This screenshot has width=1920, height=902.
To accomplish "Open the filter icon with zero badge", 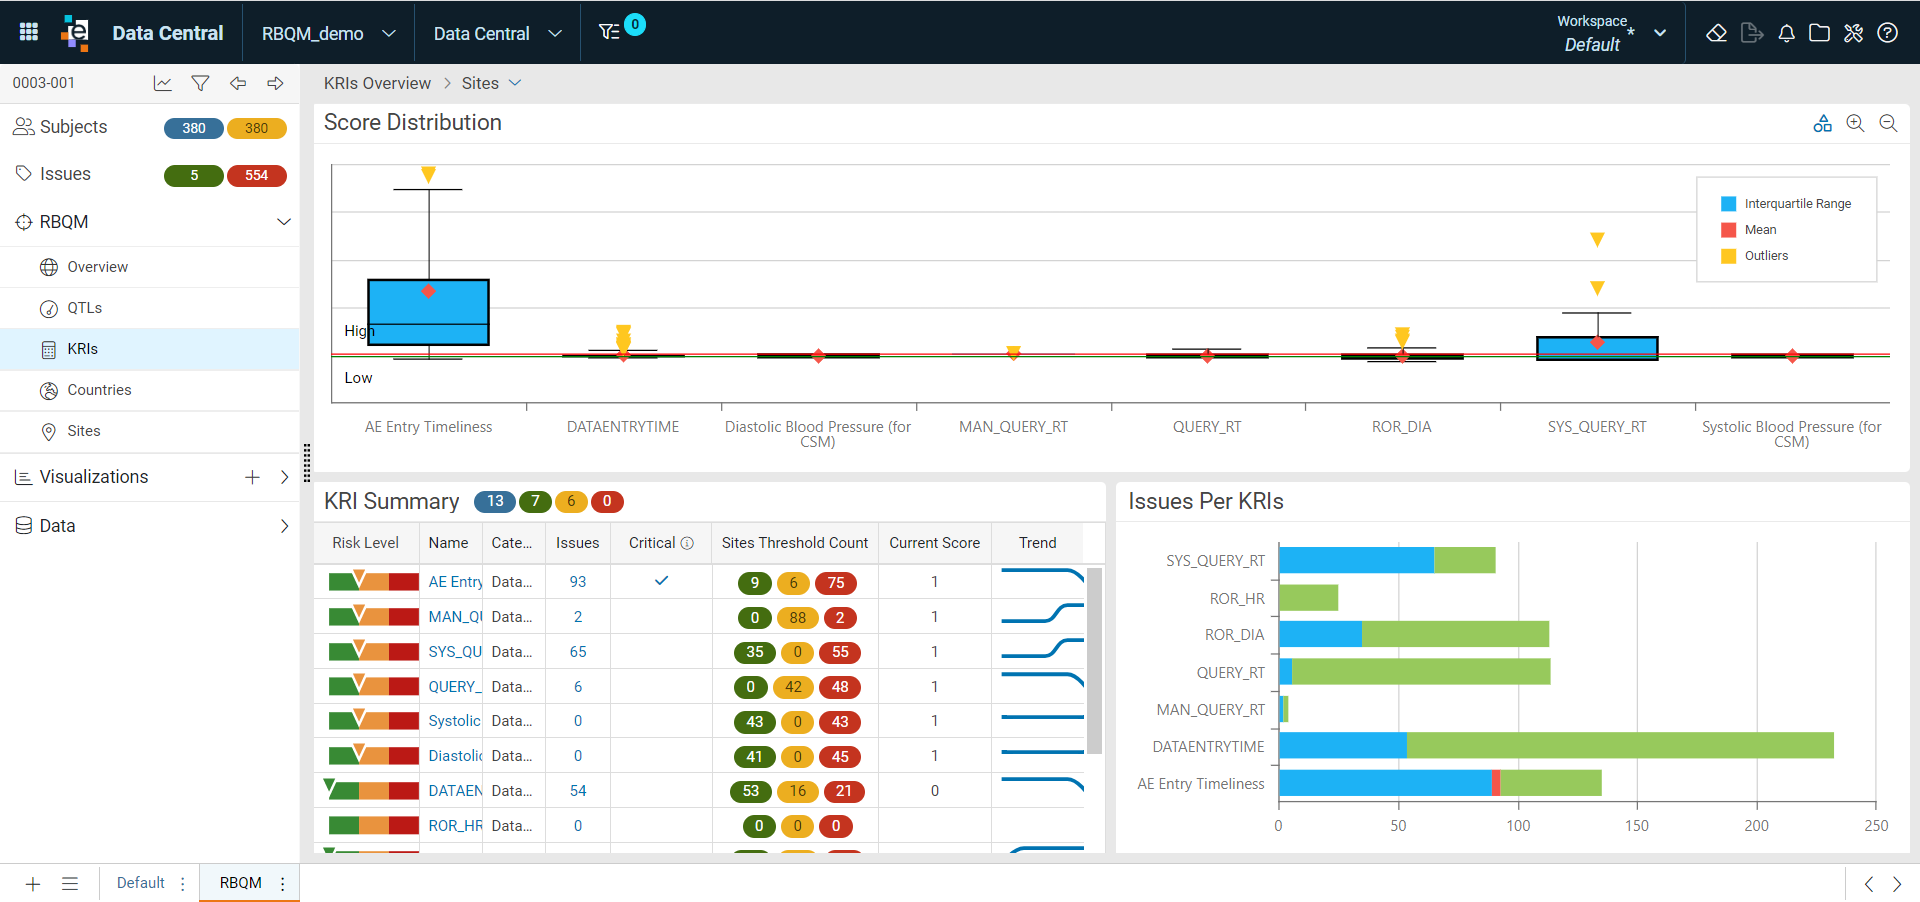I will 610,32.
